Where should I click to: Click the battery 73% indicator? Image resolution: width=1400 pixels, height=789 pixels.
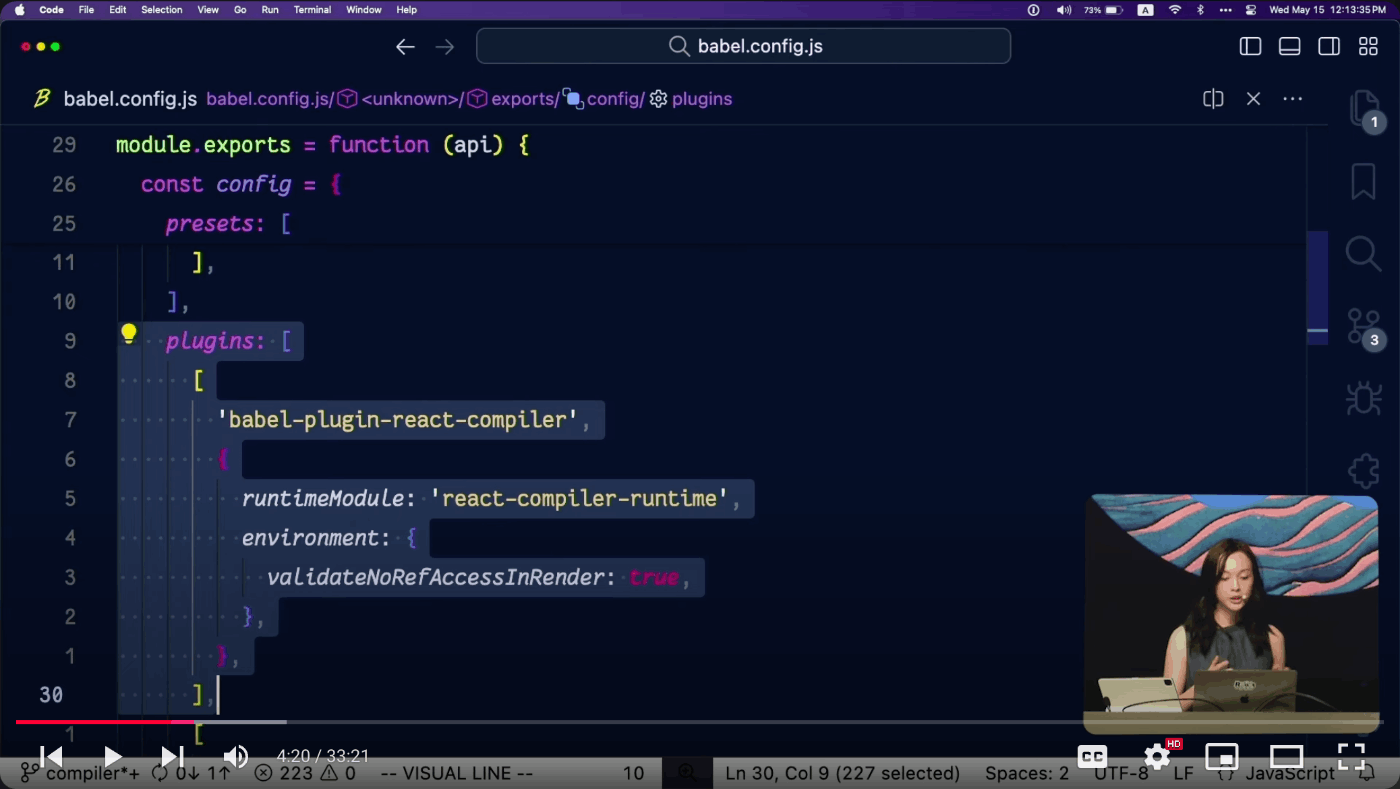click(x=1103, y=10)
